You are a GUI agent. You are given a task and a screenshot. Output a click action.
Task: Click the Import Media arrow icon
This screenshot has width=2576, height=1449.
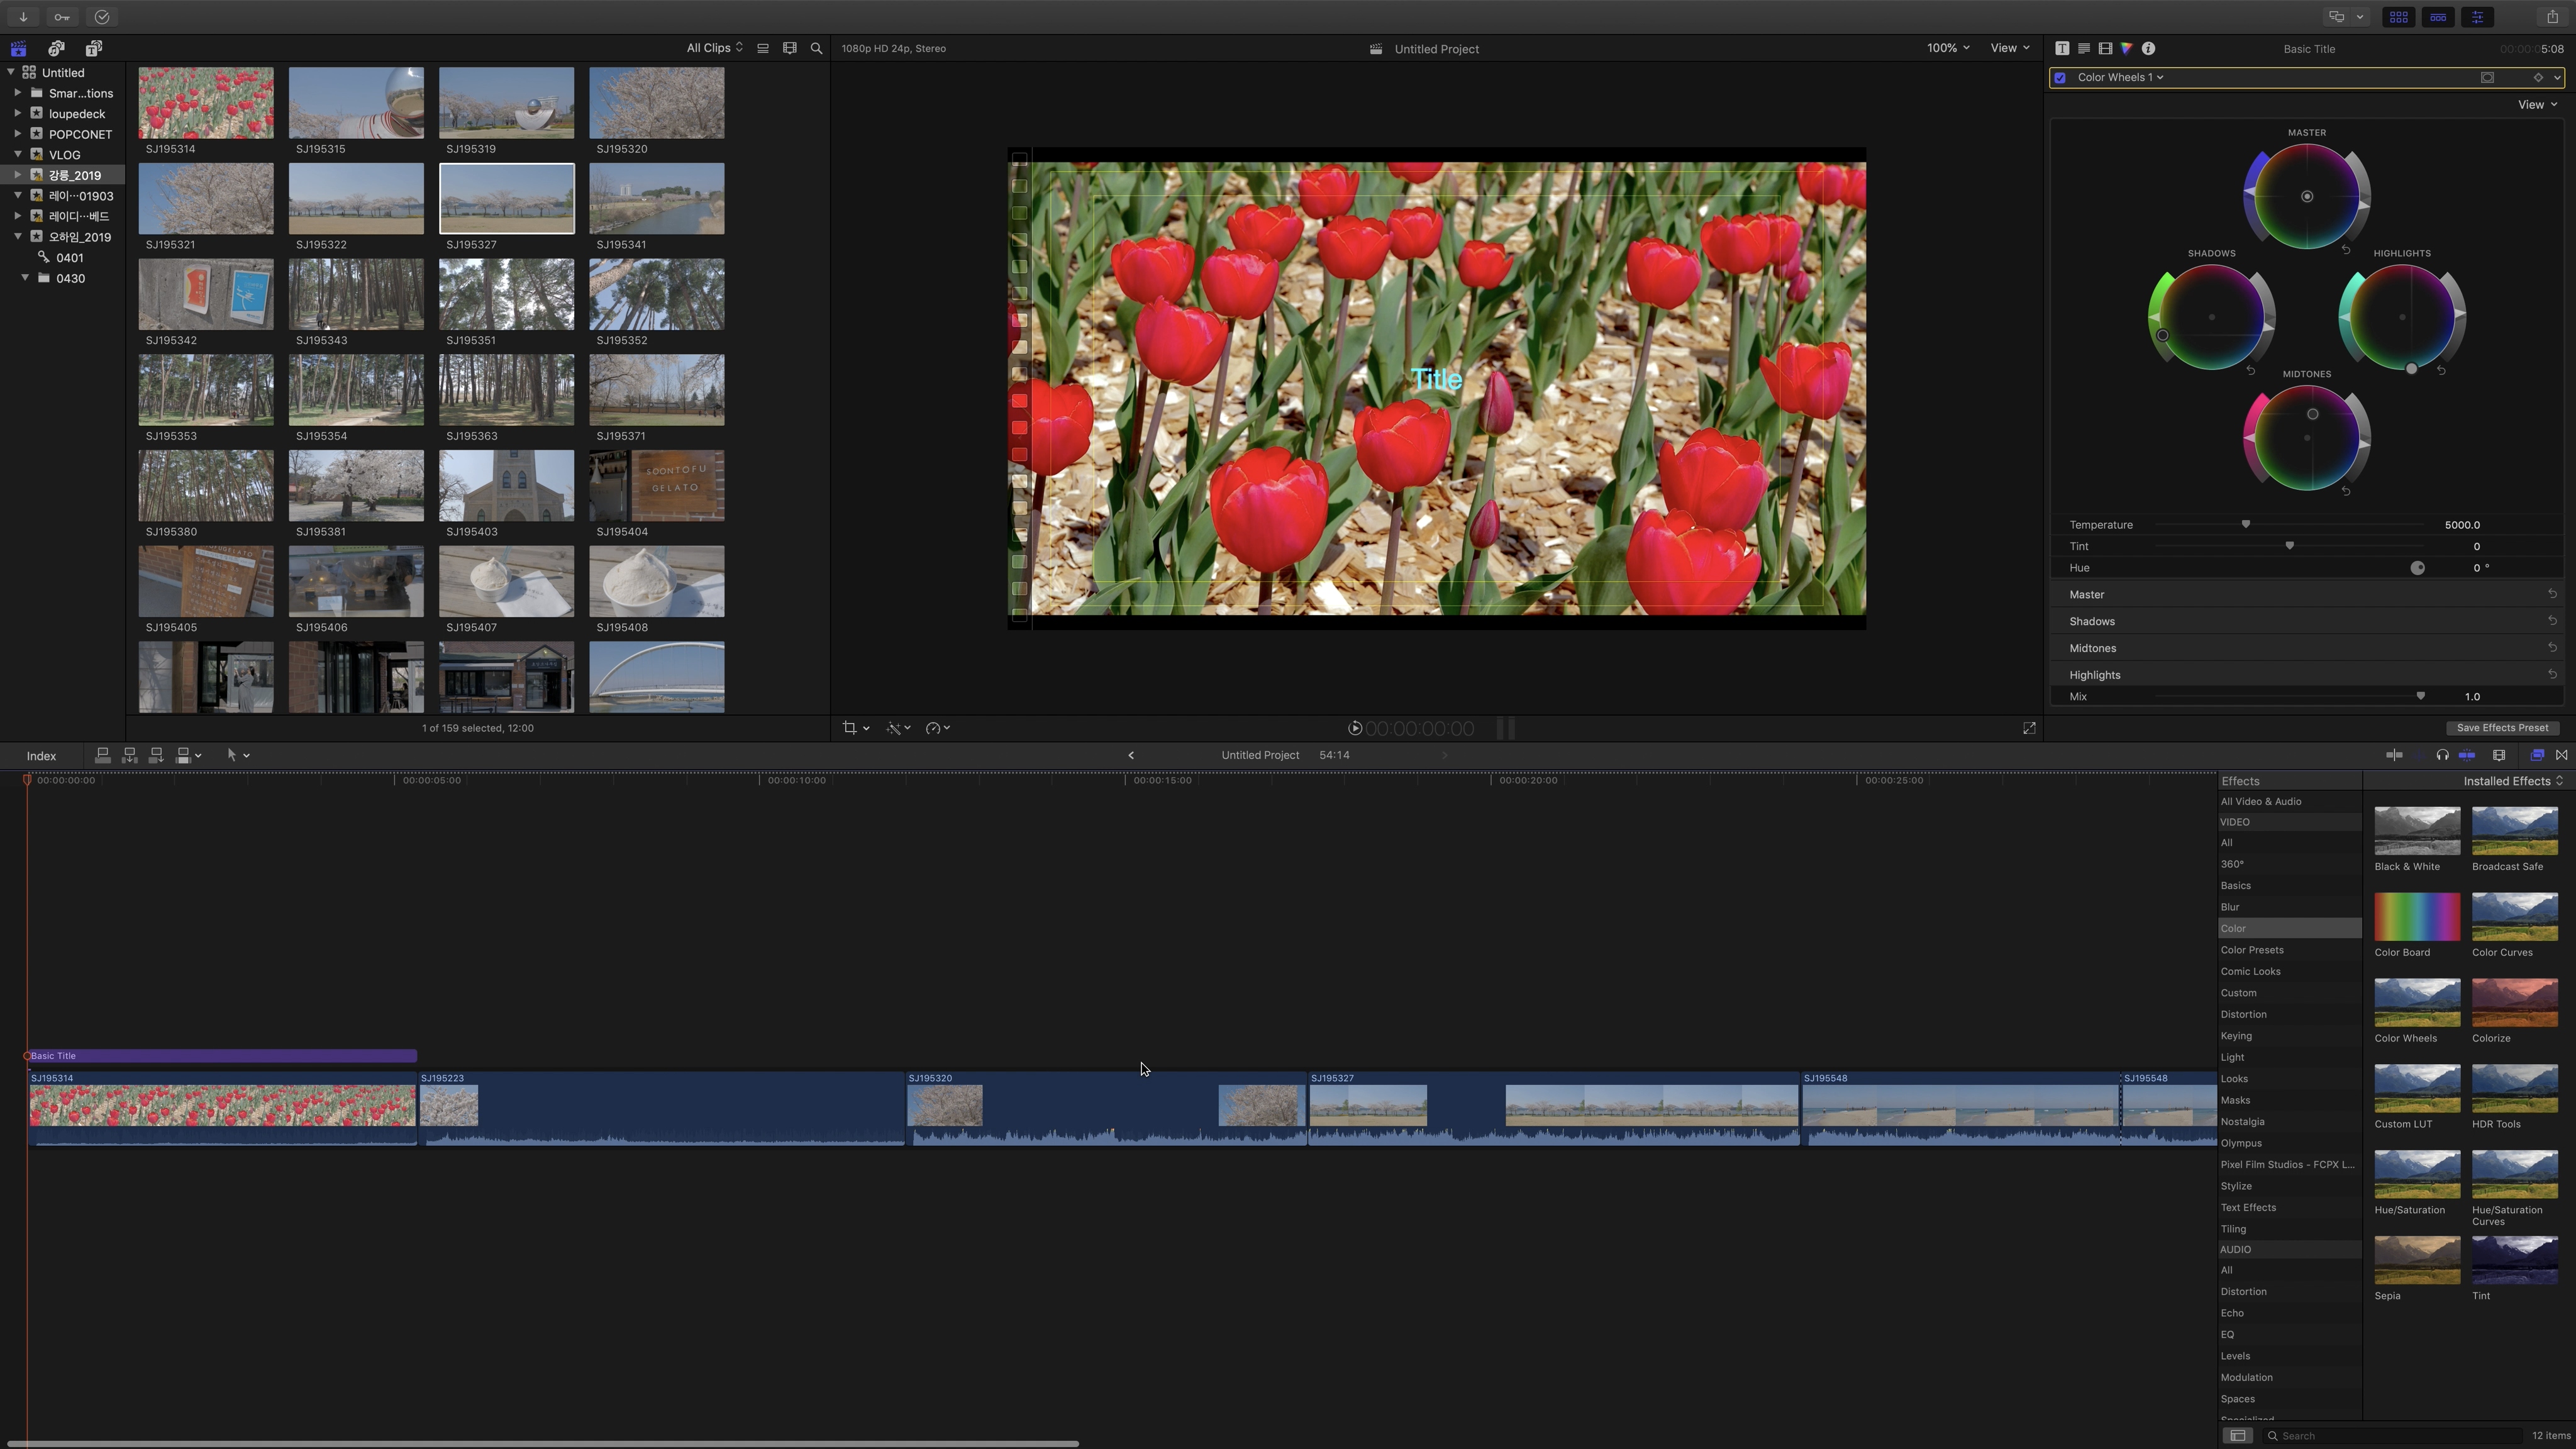click(23, 17)
